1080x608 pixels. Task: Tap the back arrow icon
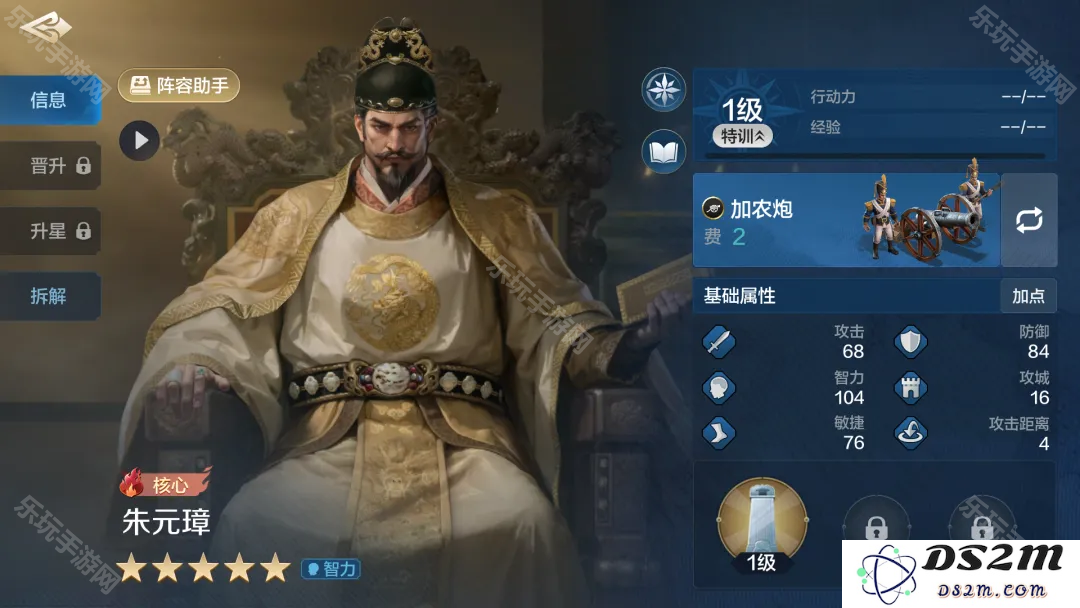(46, 28)
